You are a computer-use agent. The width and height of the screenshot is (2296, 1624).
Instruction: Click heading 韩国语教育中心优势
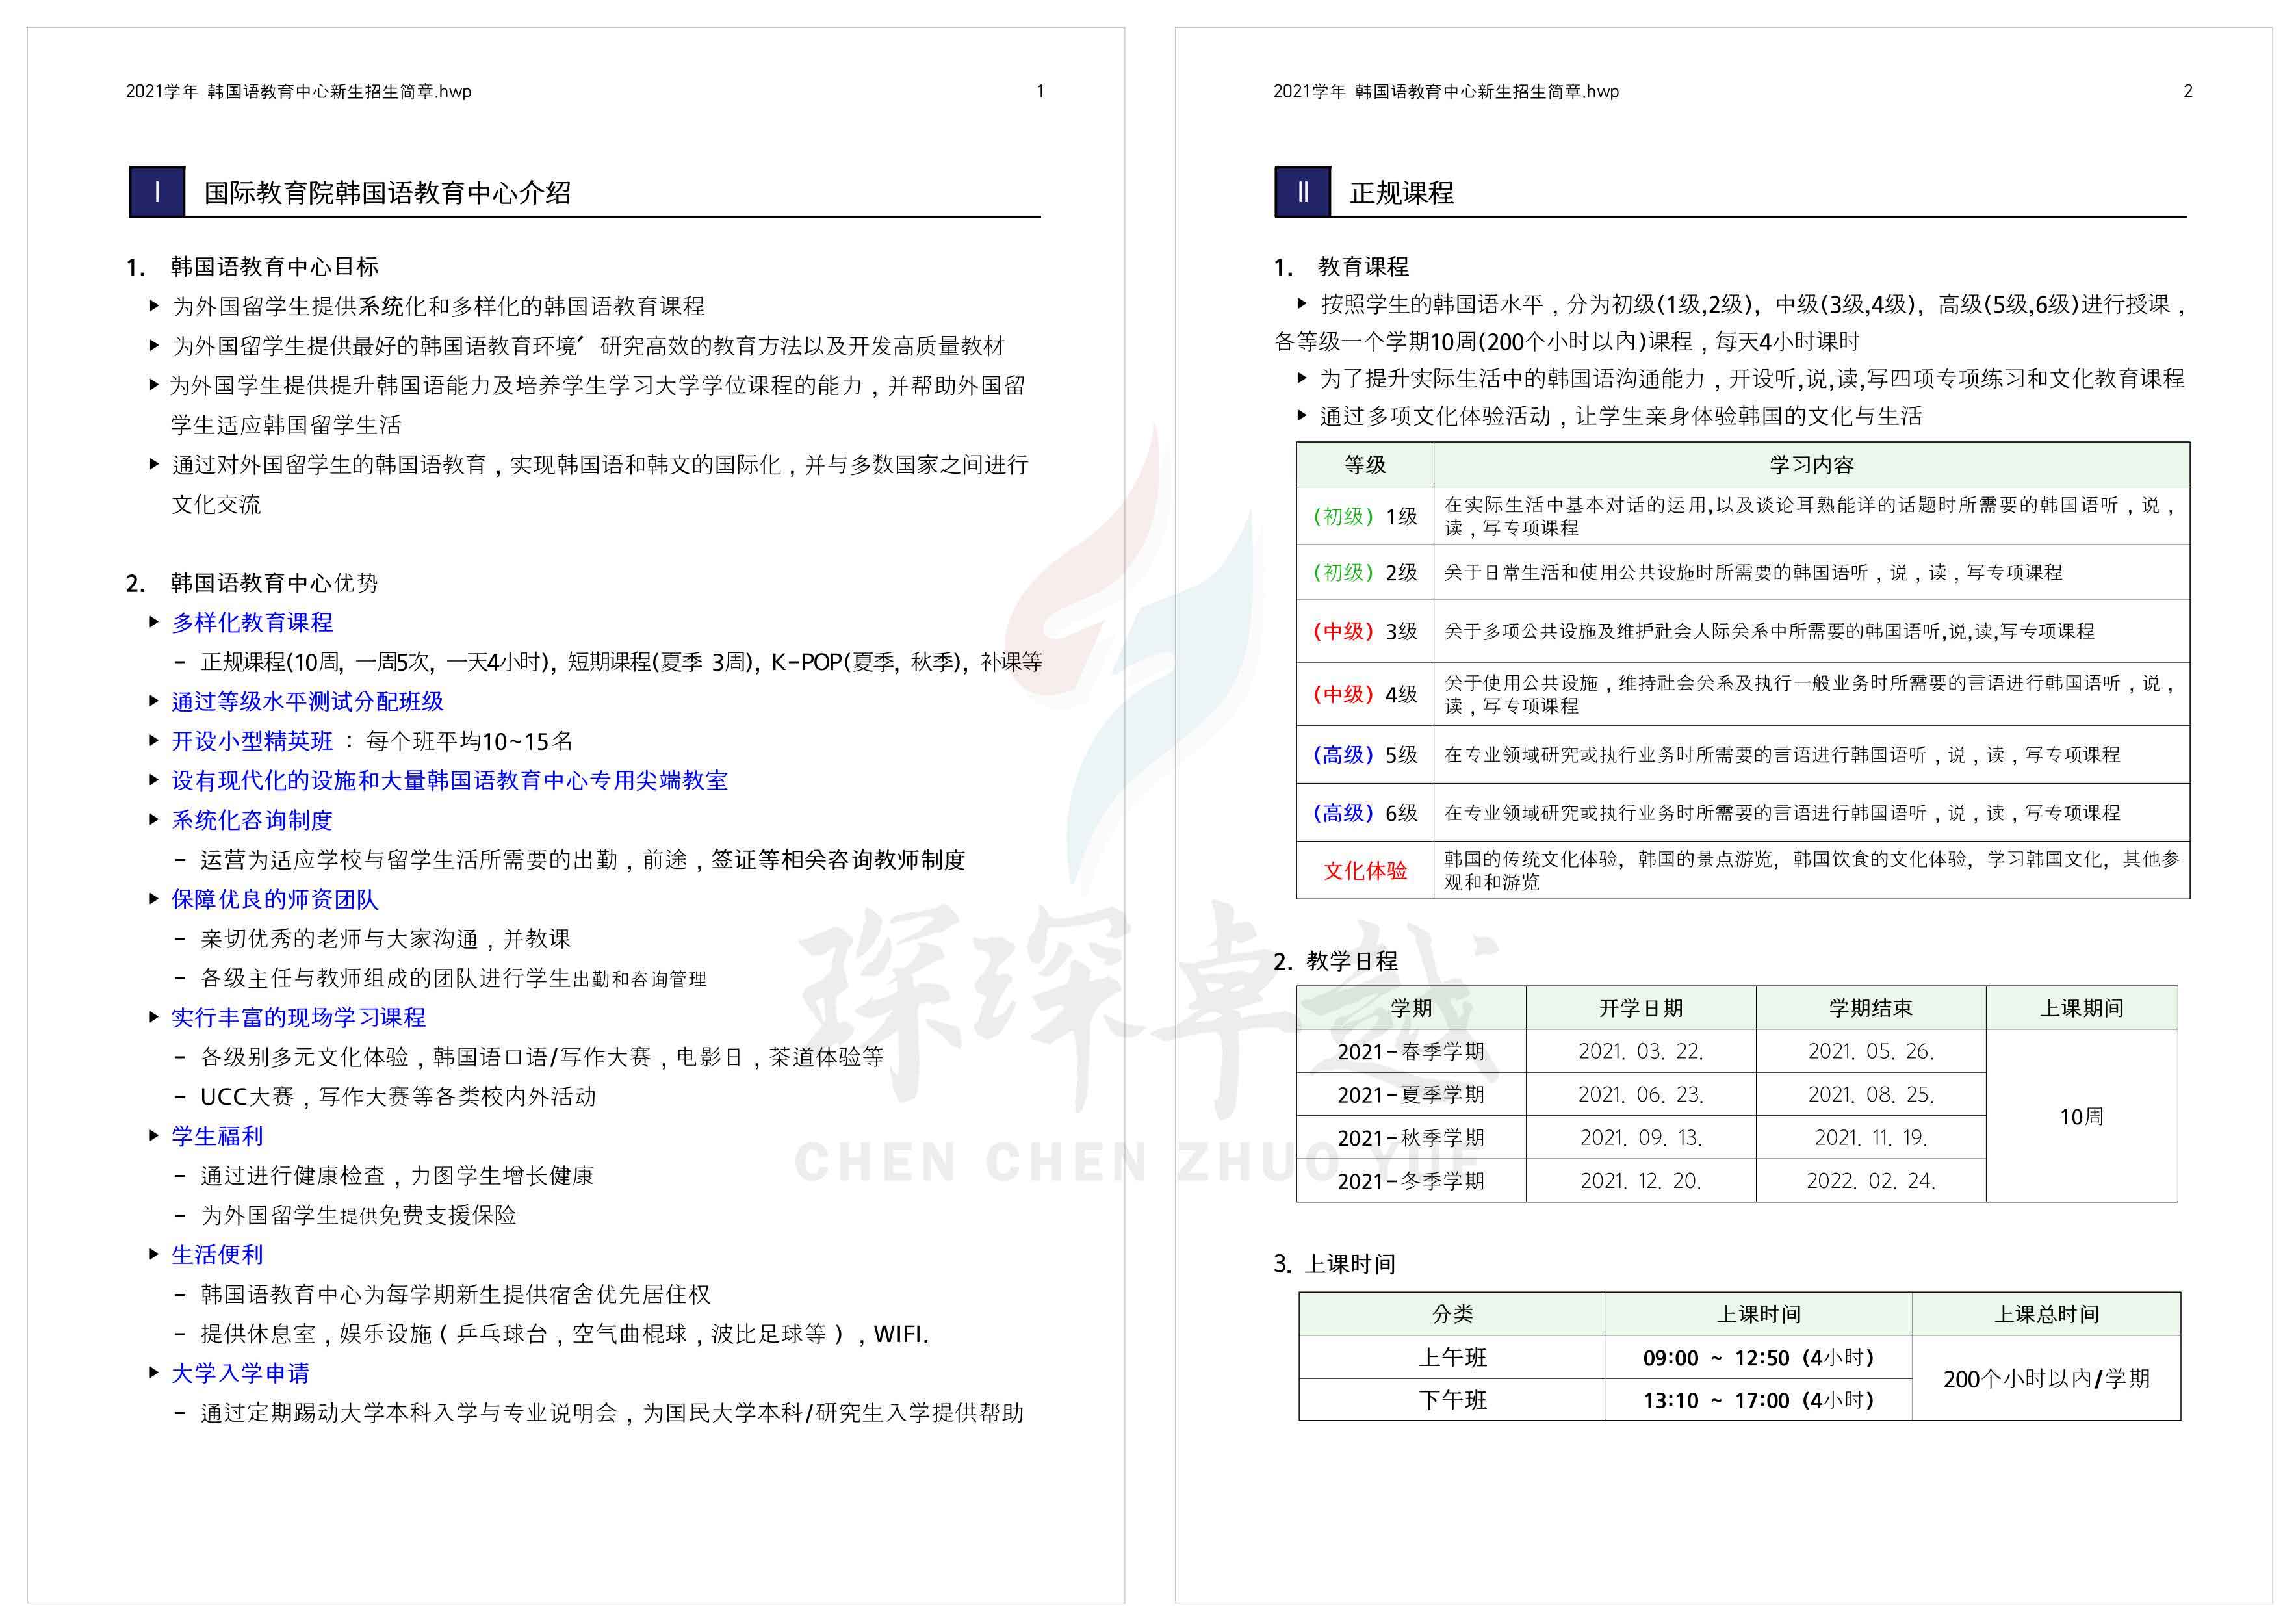(274, 583)
